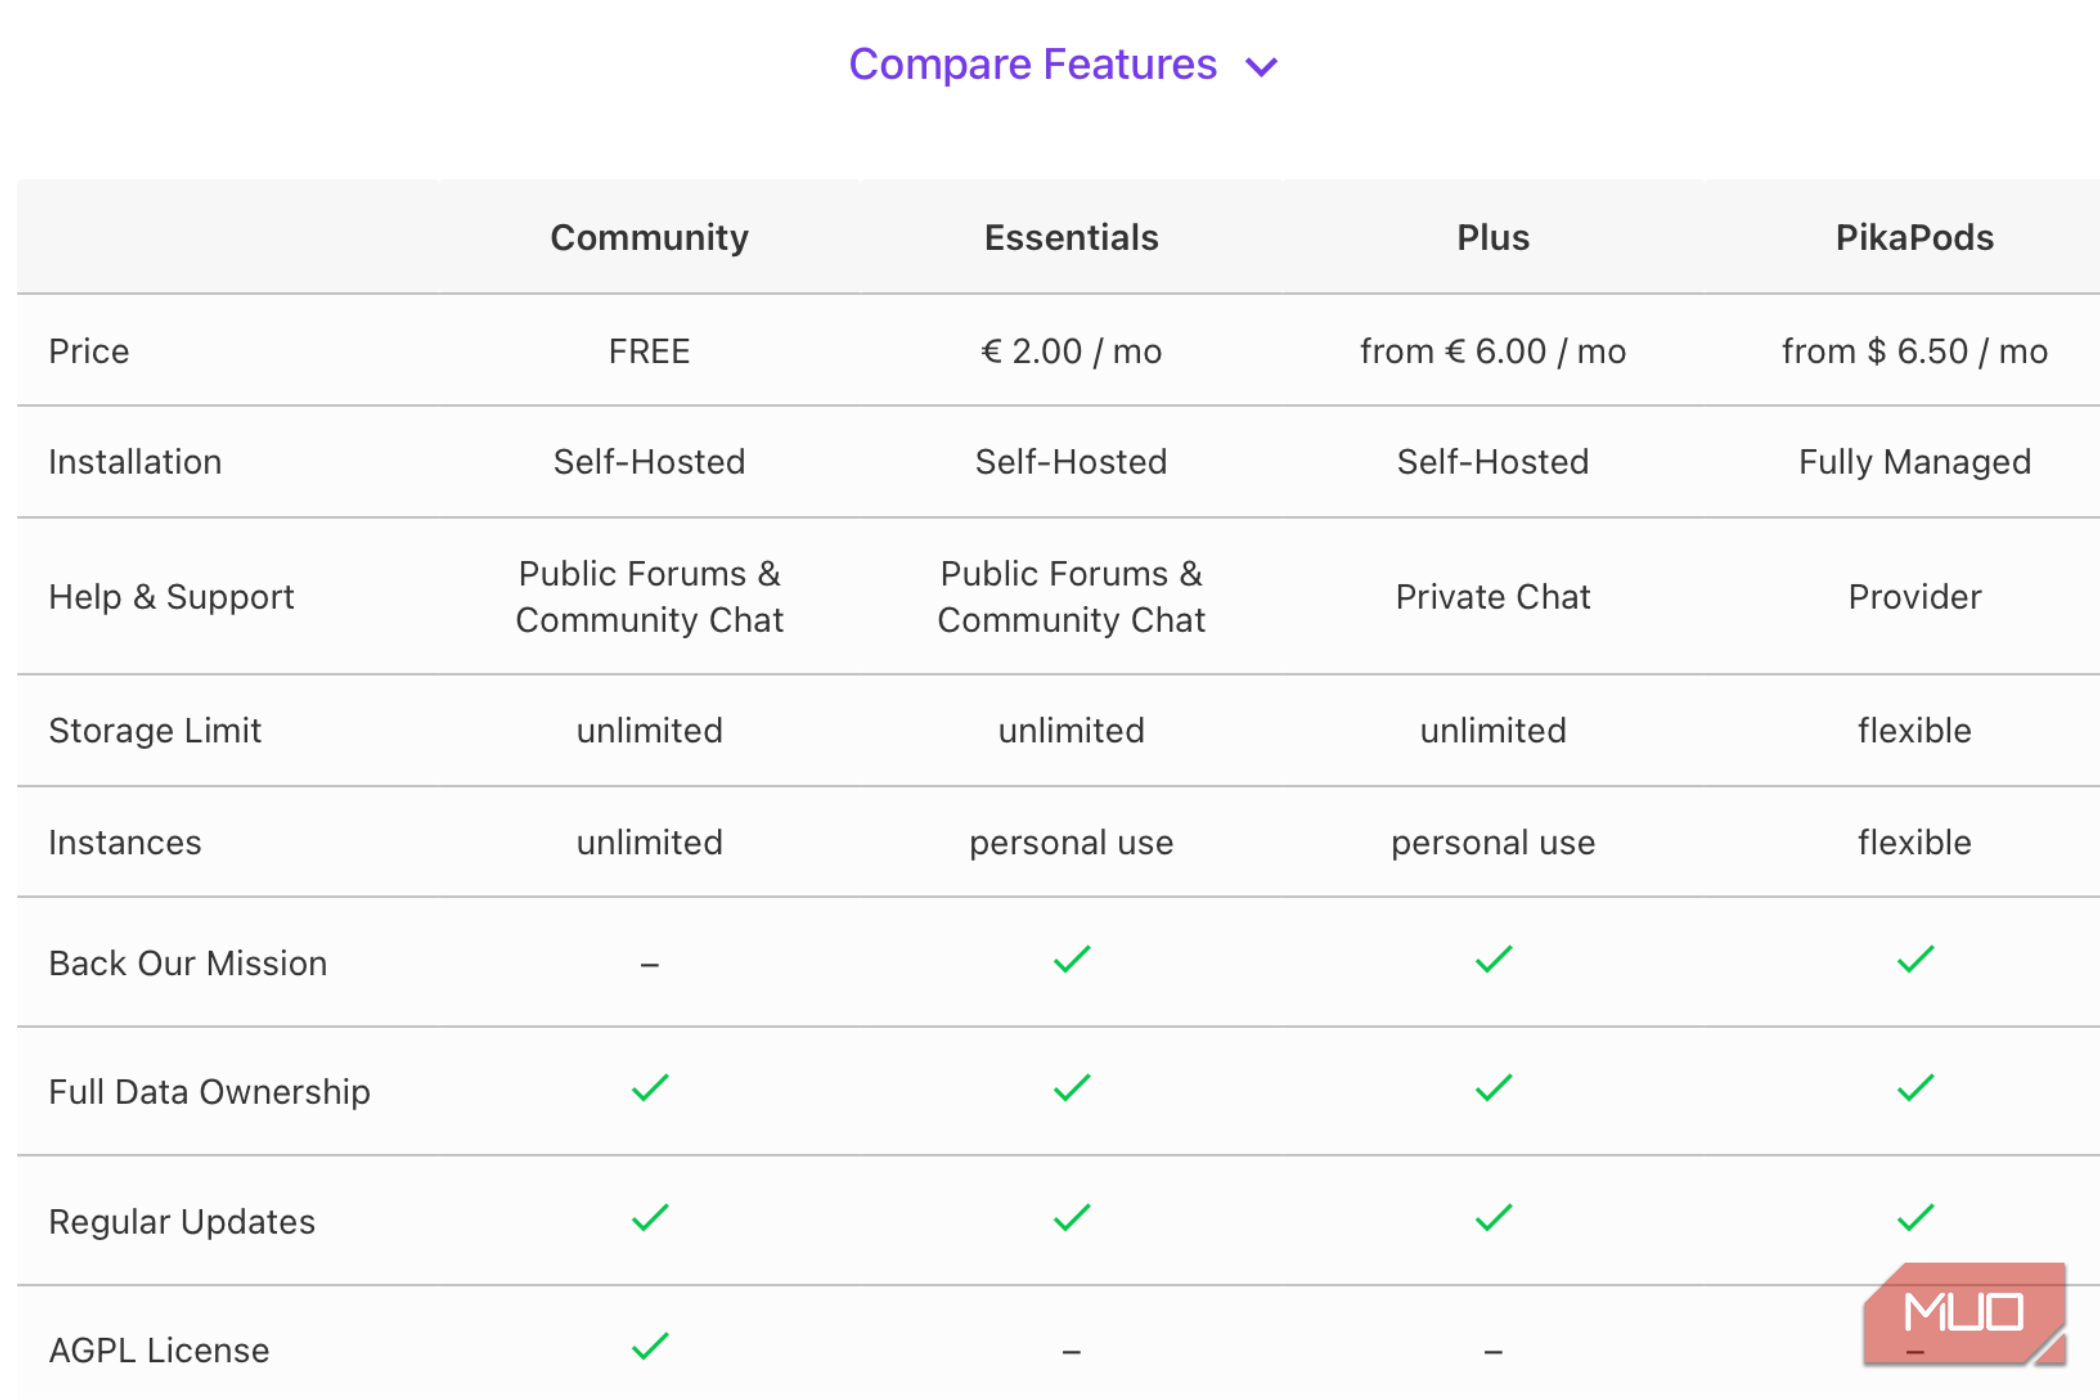Screen dimensions: 2100x1400
Task: Click the Compare Features heading link
Action: (1032, 65)
